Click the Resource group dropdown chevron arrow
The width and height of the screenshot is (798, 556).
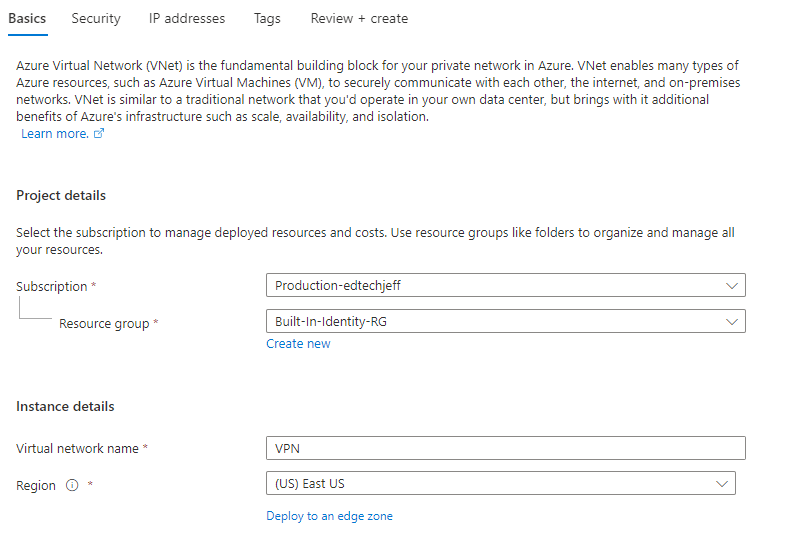pyautogui.click(x=732, y=322)
